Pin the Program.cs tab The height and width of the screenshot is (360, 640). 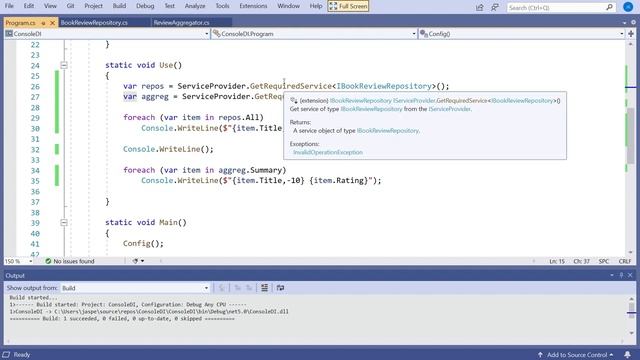[43, 23]
